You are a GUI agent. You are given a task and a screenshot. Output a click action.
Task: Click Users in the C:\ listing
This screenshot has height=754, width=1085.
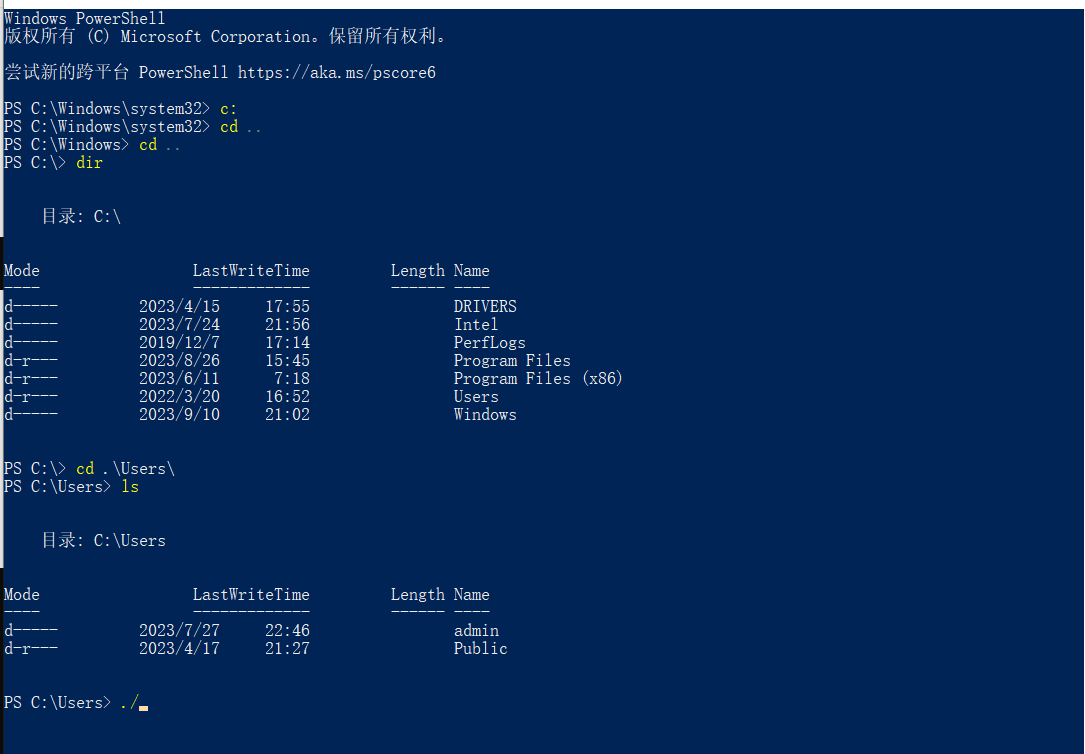(x=476, y=397)
